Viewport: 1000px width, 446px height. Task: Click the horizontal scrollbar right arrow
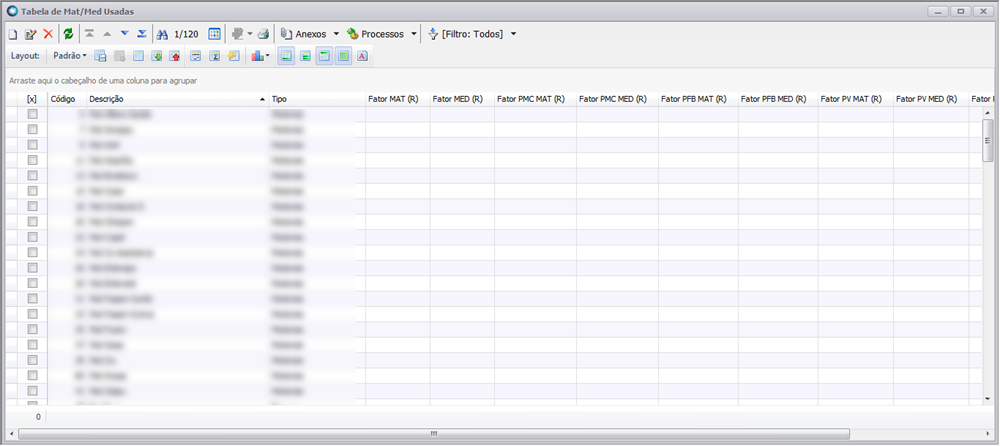point(987,433)
